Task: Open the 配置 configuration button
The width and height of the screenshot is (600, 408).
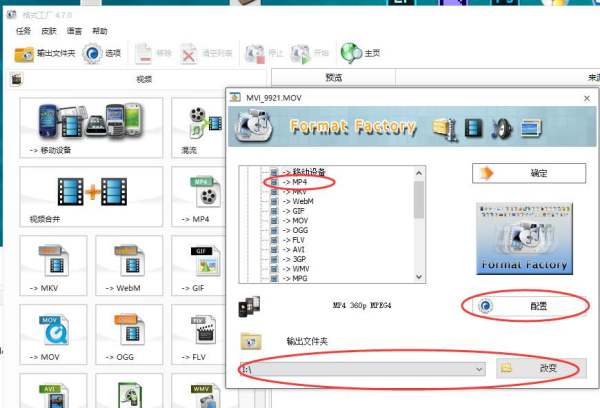Action: [x=529, y=306]
